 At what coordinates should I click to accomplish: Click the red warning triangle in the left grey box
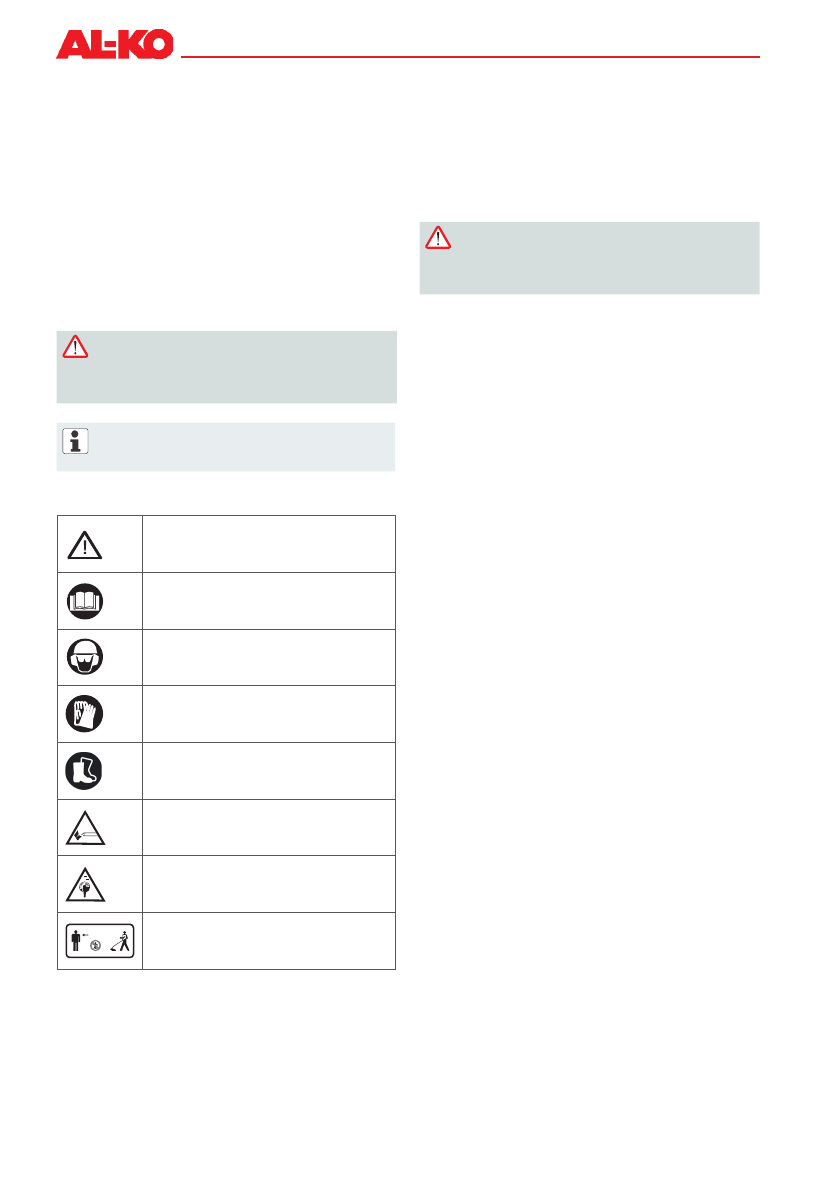(75, 347)
